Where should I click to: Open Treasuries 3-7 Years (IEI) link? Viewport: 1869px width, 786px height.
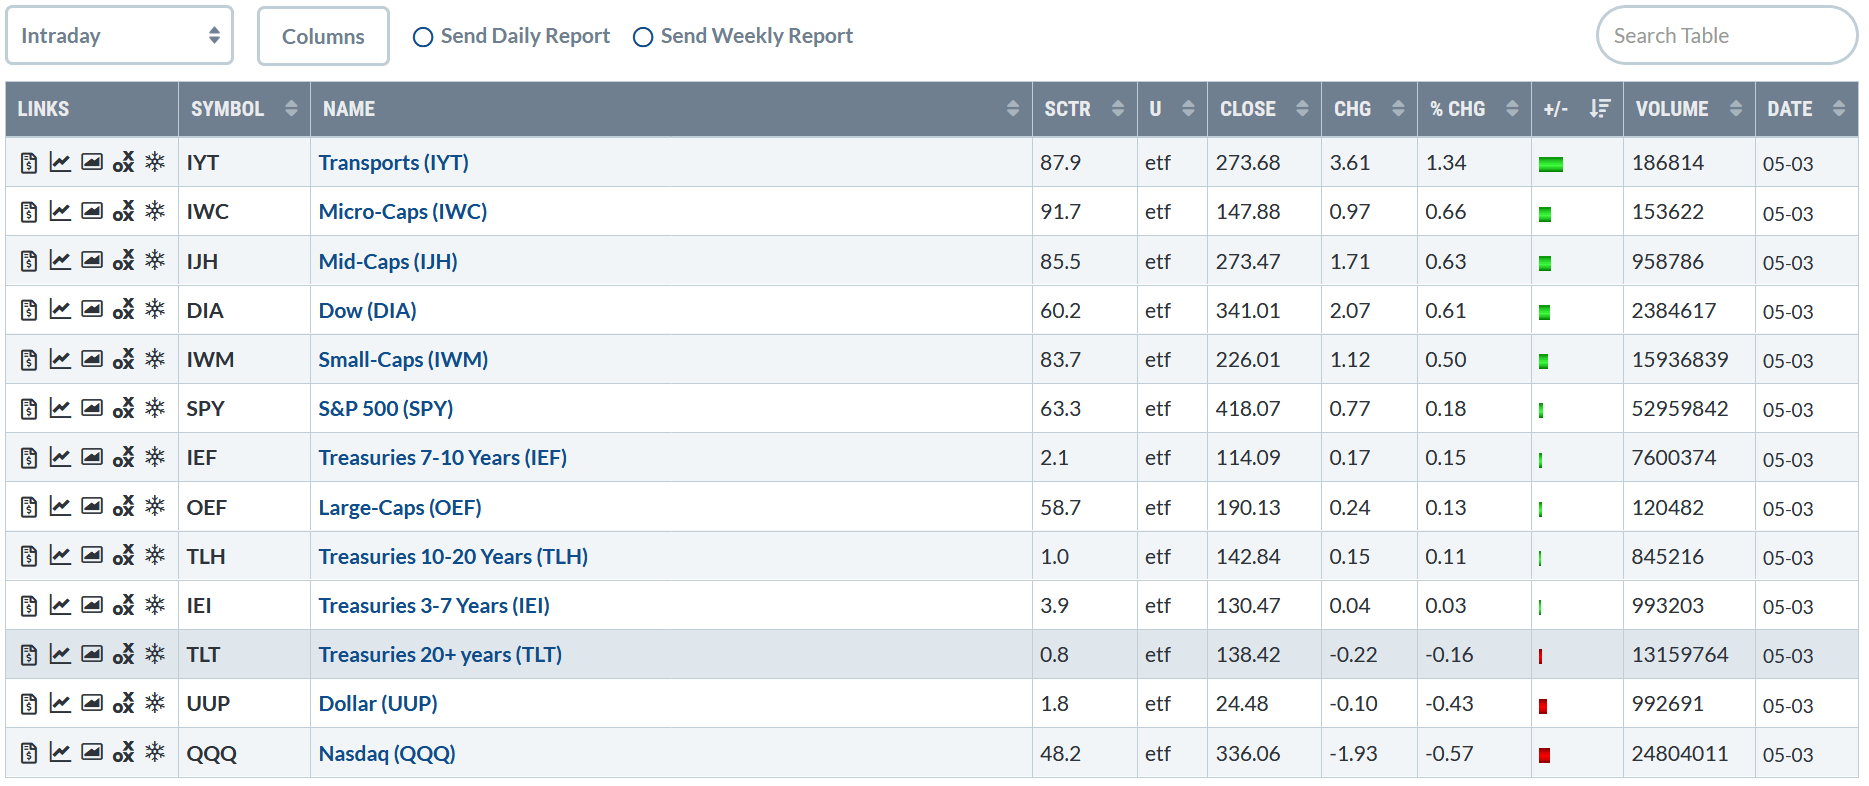tap(434, 605)
